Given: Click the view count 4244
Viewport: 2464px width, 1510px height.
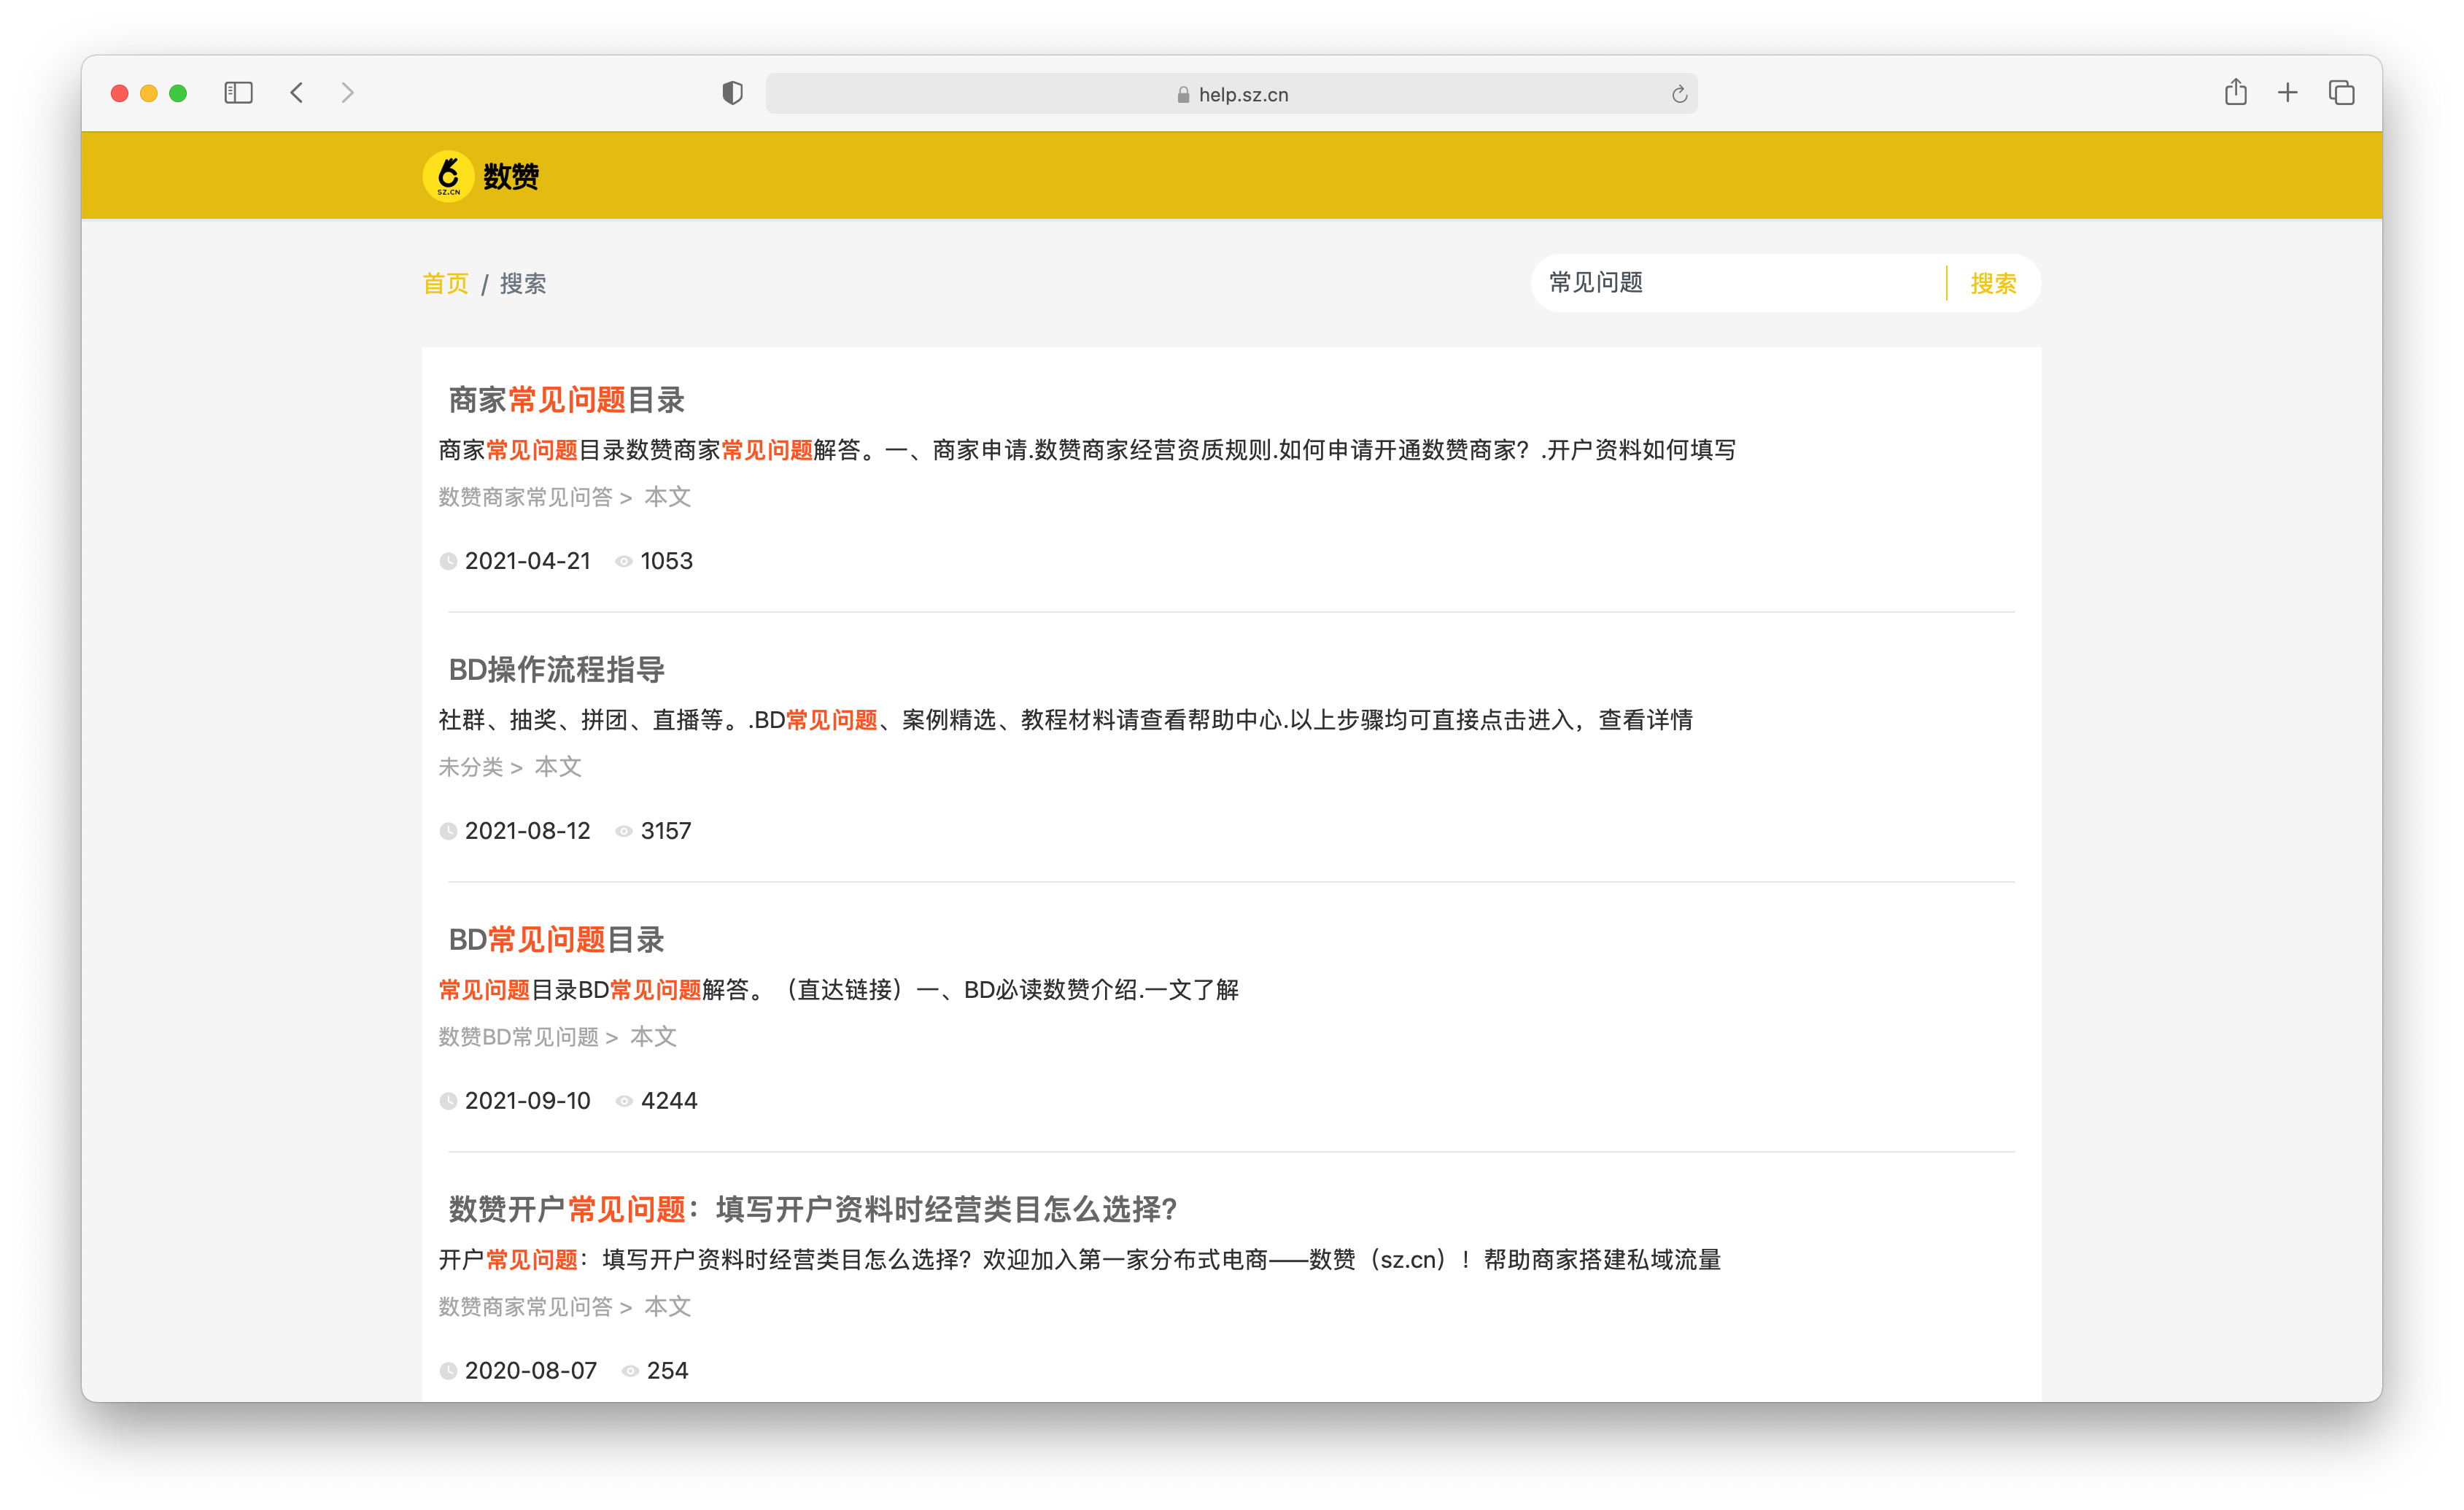Looking at the screenshot, I should click(669, 1102).
